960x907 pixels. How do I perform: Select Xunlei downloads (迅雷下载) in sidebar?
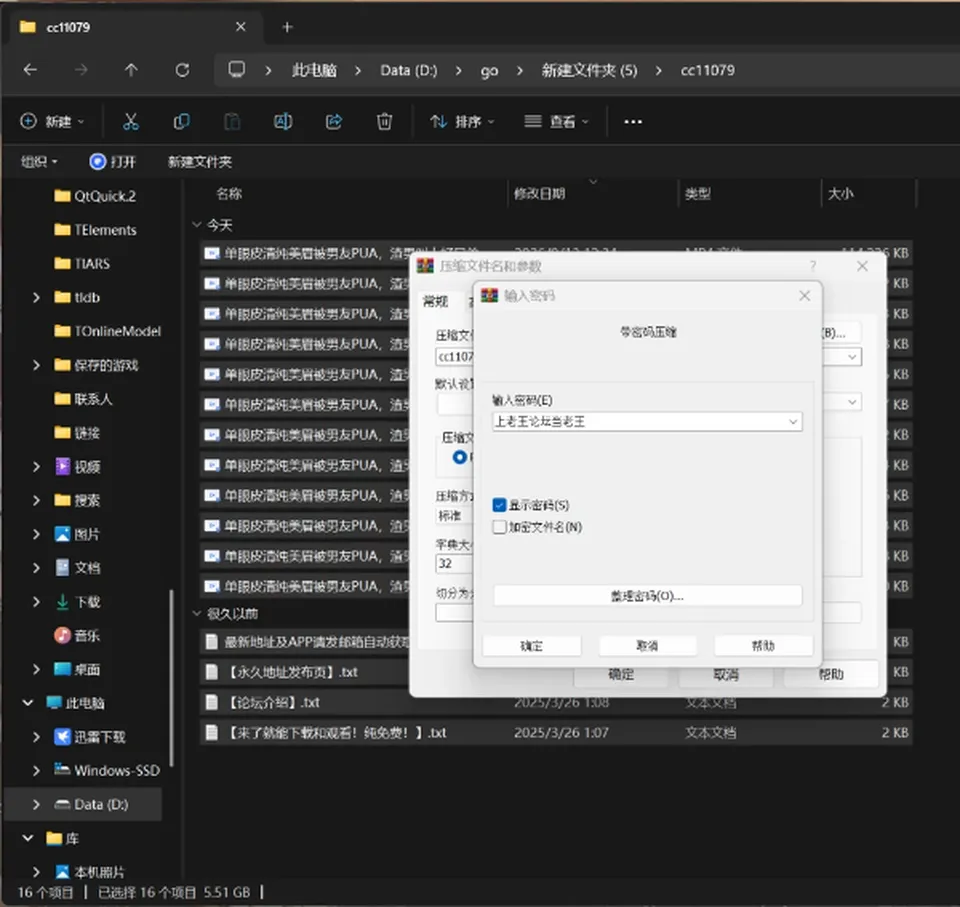(x=89, y=737)
